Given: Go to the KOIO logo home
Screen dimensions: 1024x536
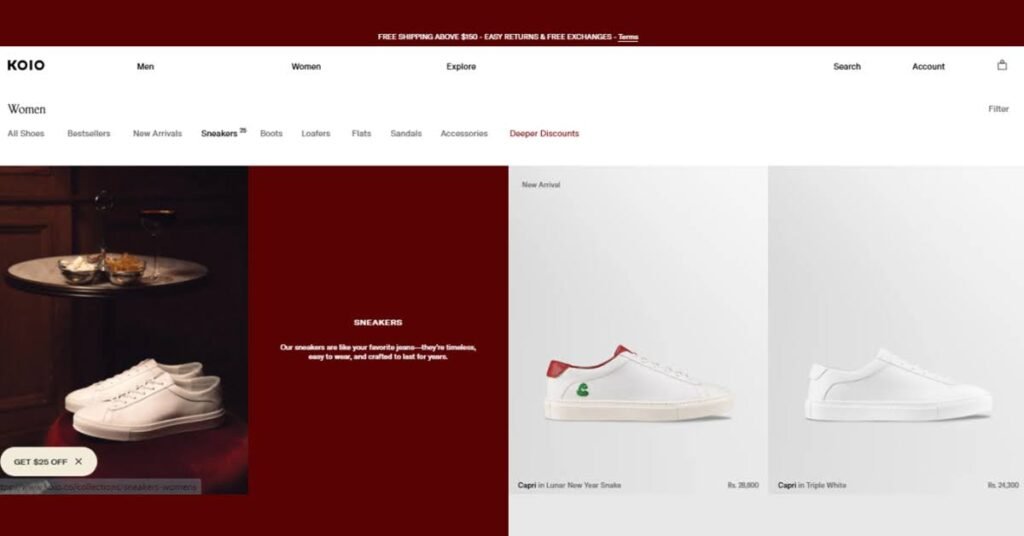Looking at the screenshot, I should tap(26, 65).
